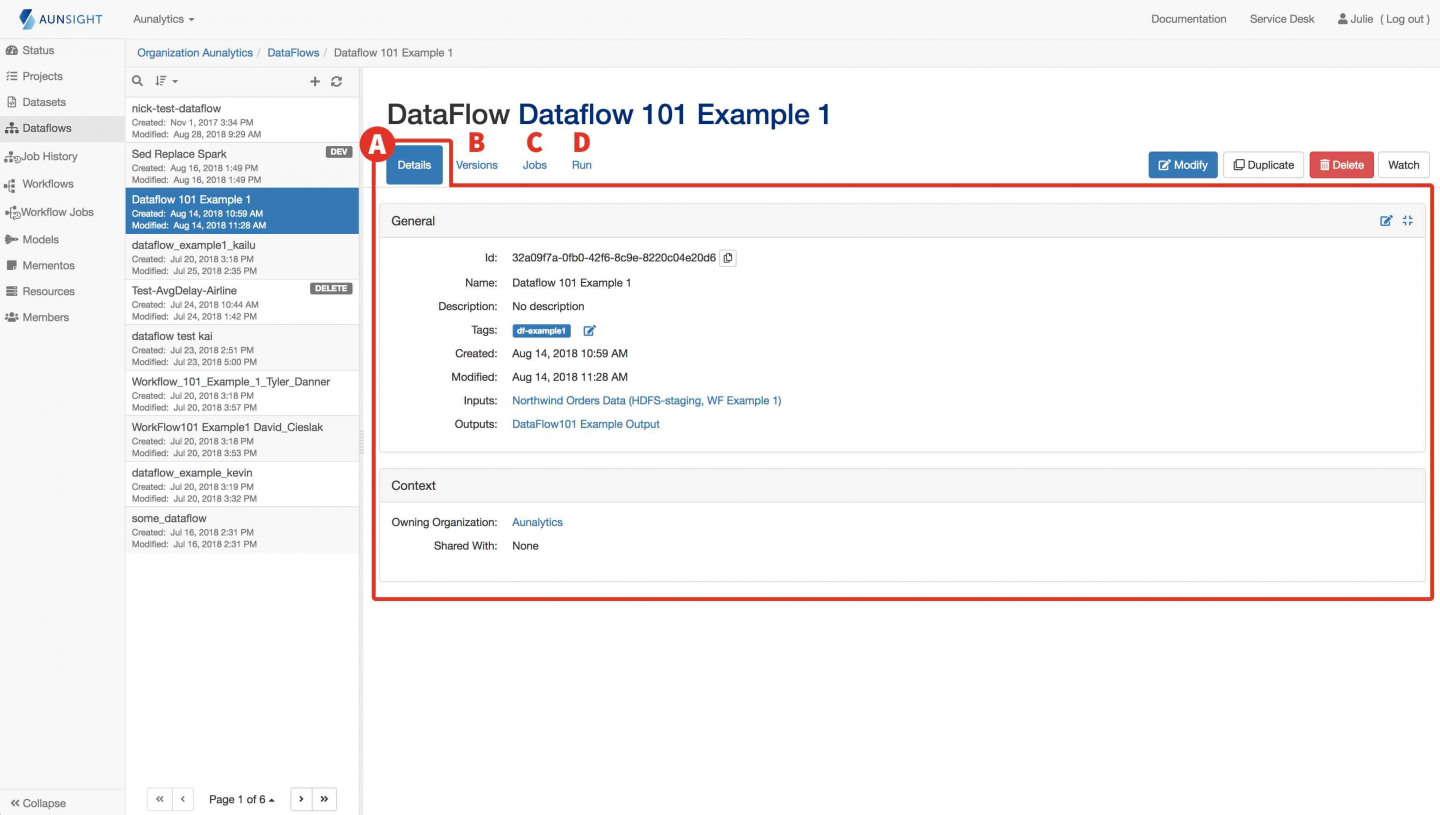Viewport: 1440px width, 815px height.
Task: Collapse the General panel with compress icon
Action: (1408, 221)
